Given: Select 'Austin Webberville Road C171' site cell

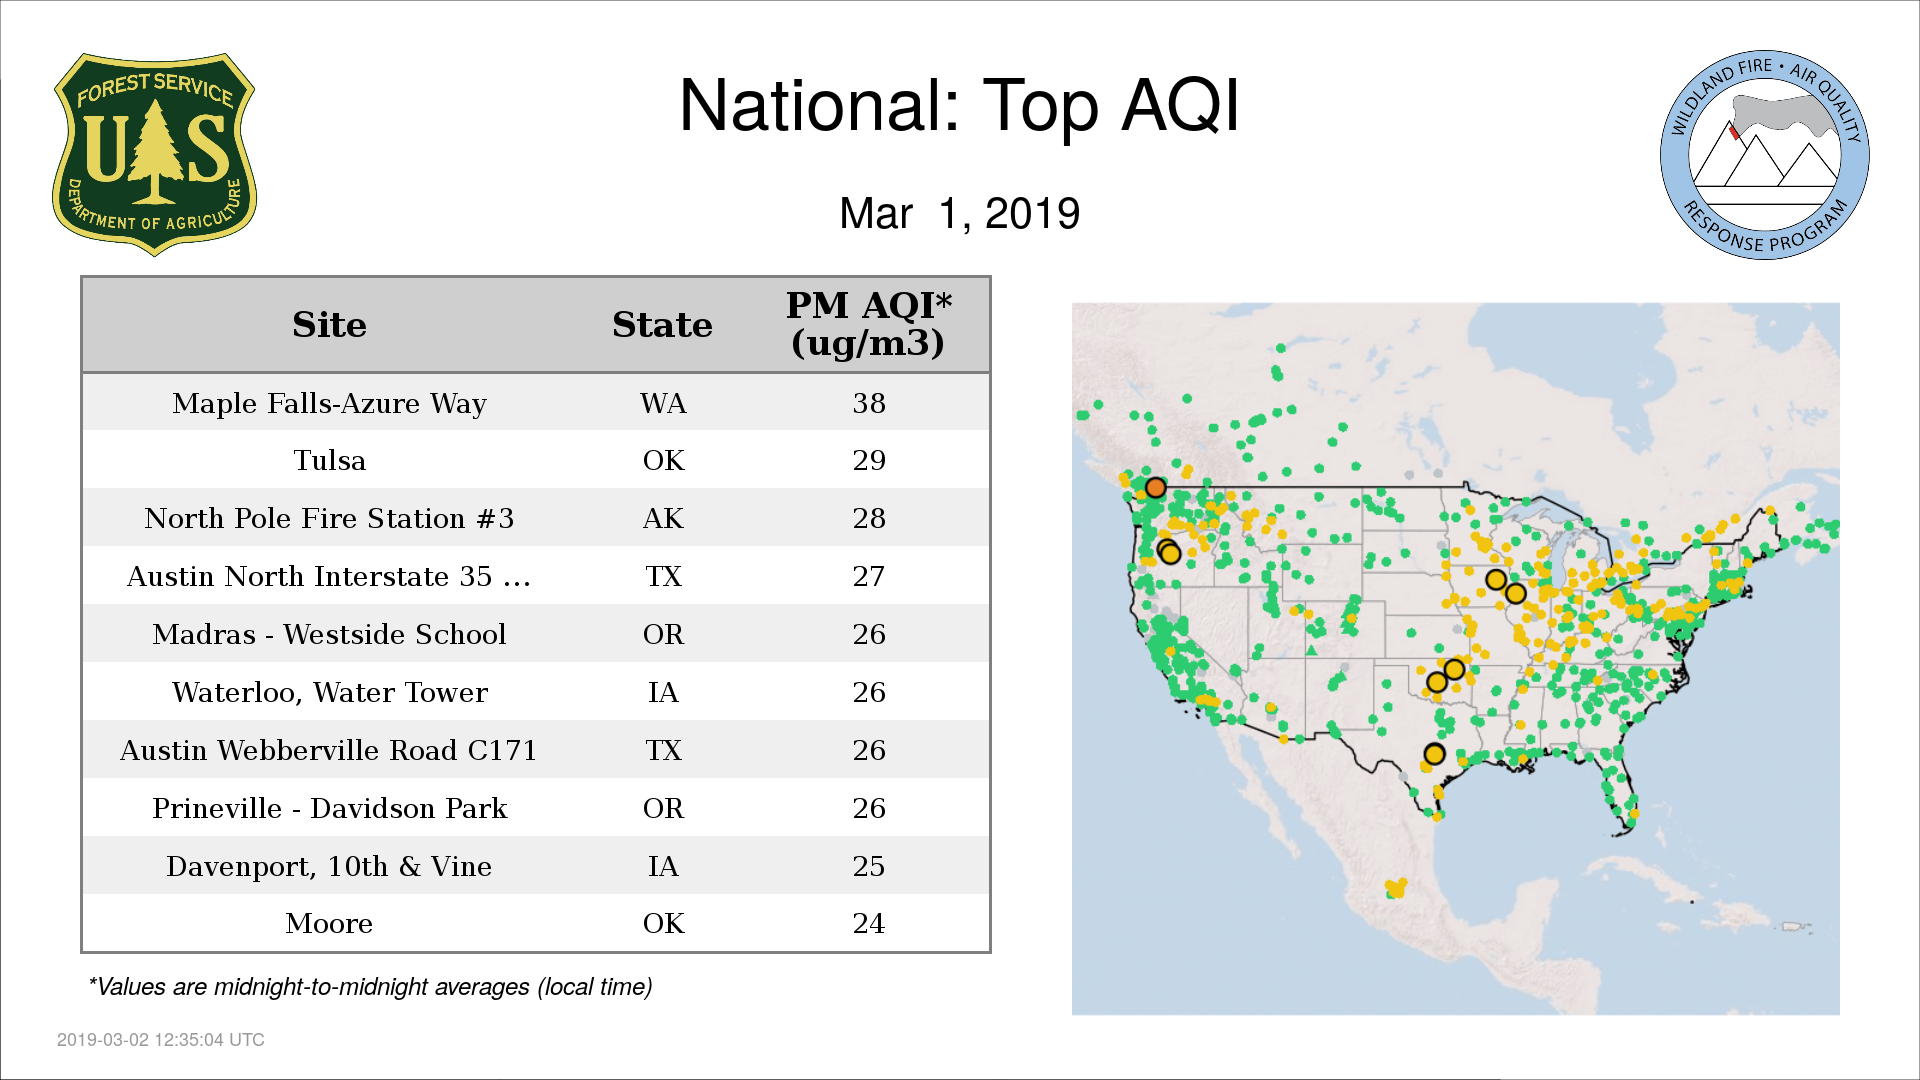Looking at the screenshot, I should pos(329,751).
